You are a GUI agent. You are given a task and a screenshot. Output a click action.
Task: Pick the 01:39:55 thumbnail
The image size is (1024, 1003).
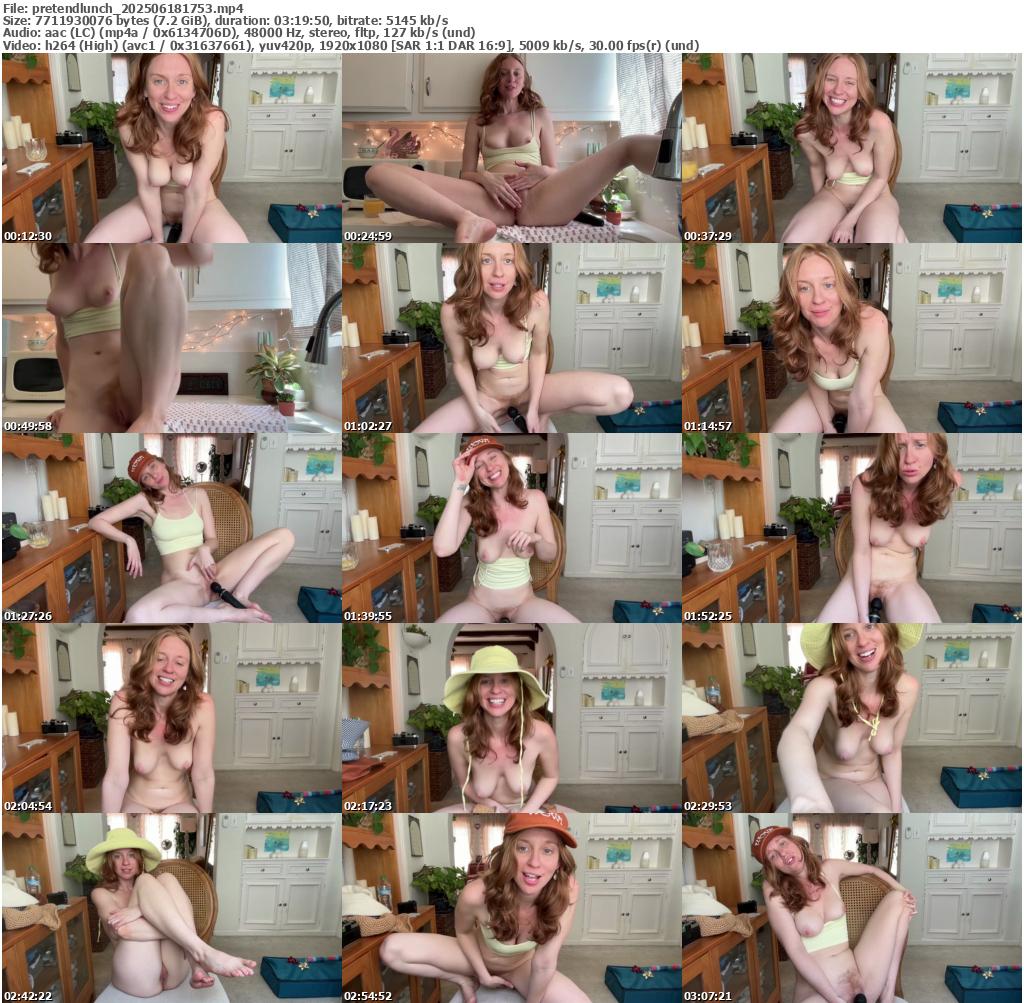511,528
